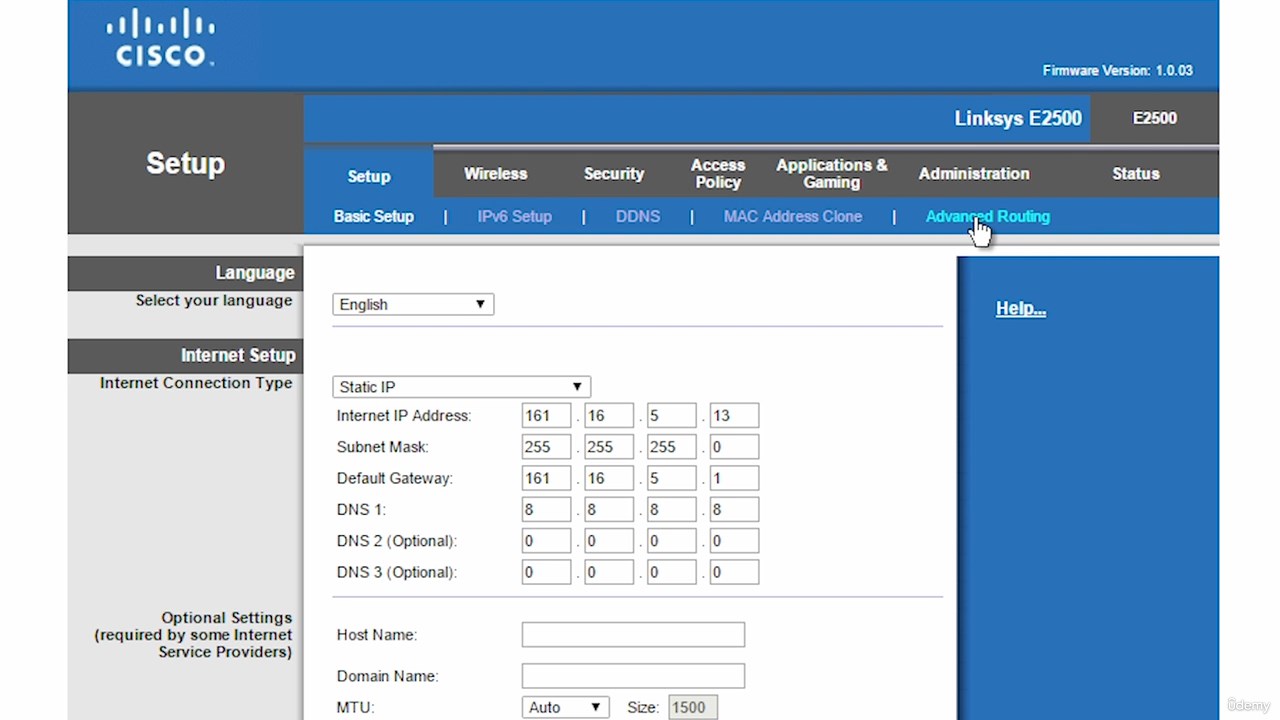
Task: Click Subnet Mask third octet field
Action: coord(671,447)
